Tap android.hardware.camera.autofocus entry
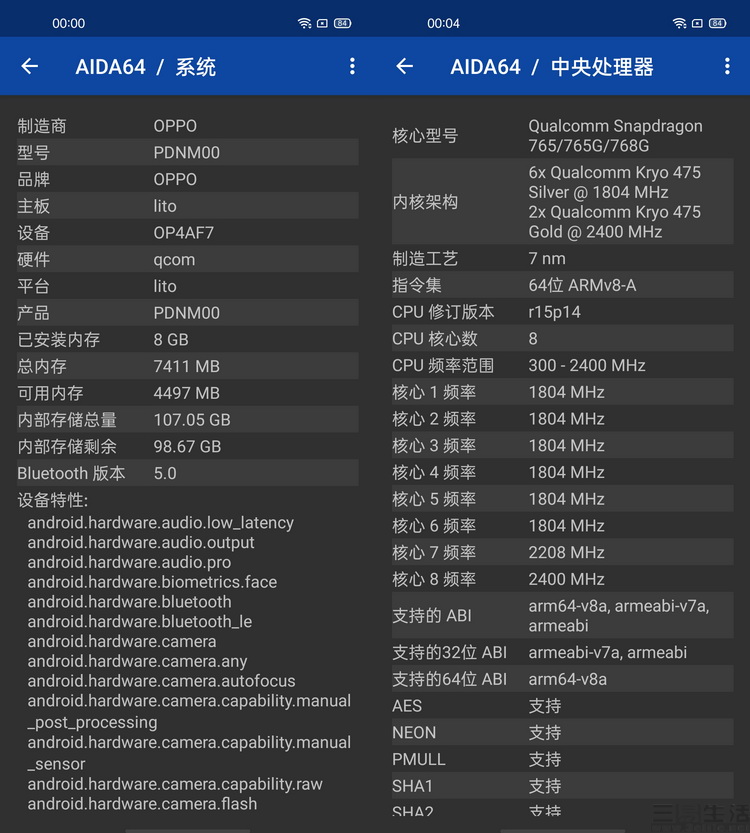This screenshot has height=833, width=750. point(161,681)
